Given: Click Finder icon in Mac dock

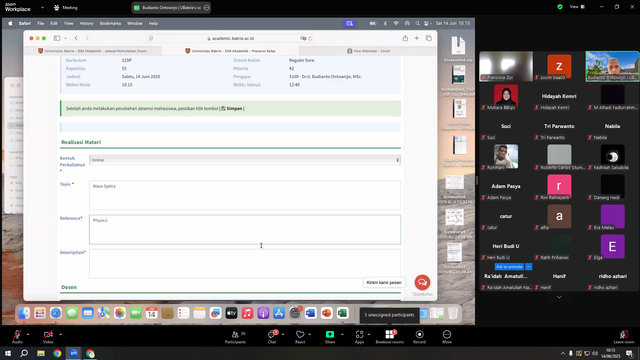Looking at the screenshot, I should pyautogui.click(x=24, y=313).
